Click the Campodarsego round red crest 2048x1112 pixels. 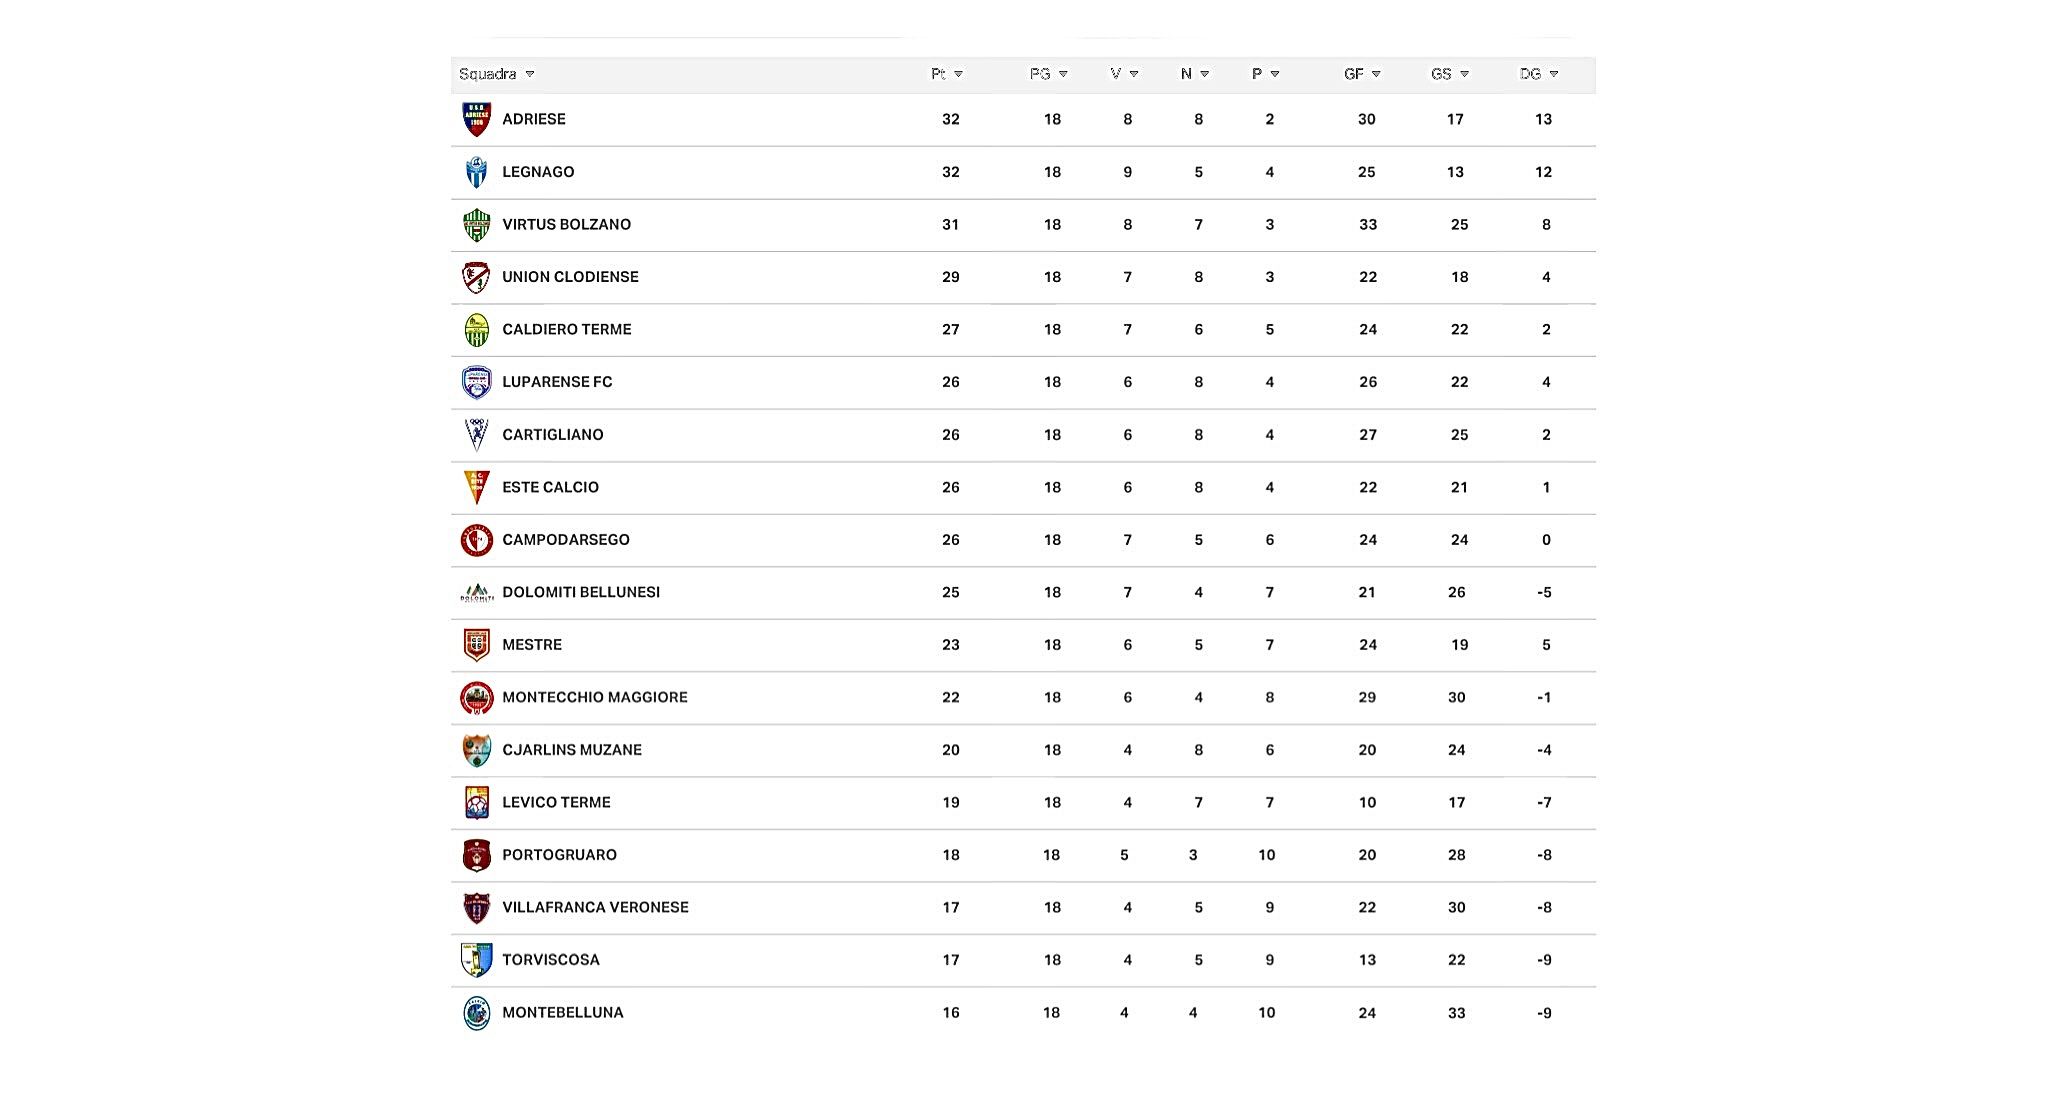tap(476, 540)
